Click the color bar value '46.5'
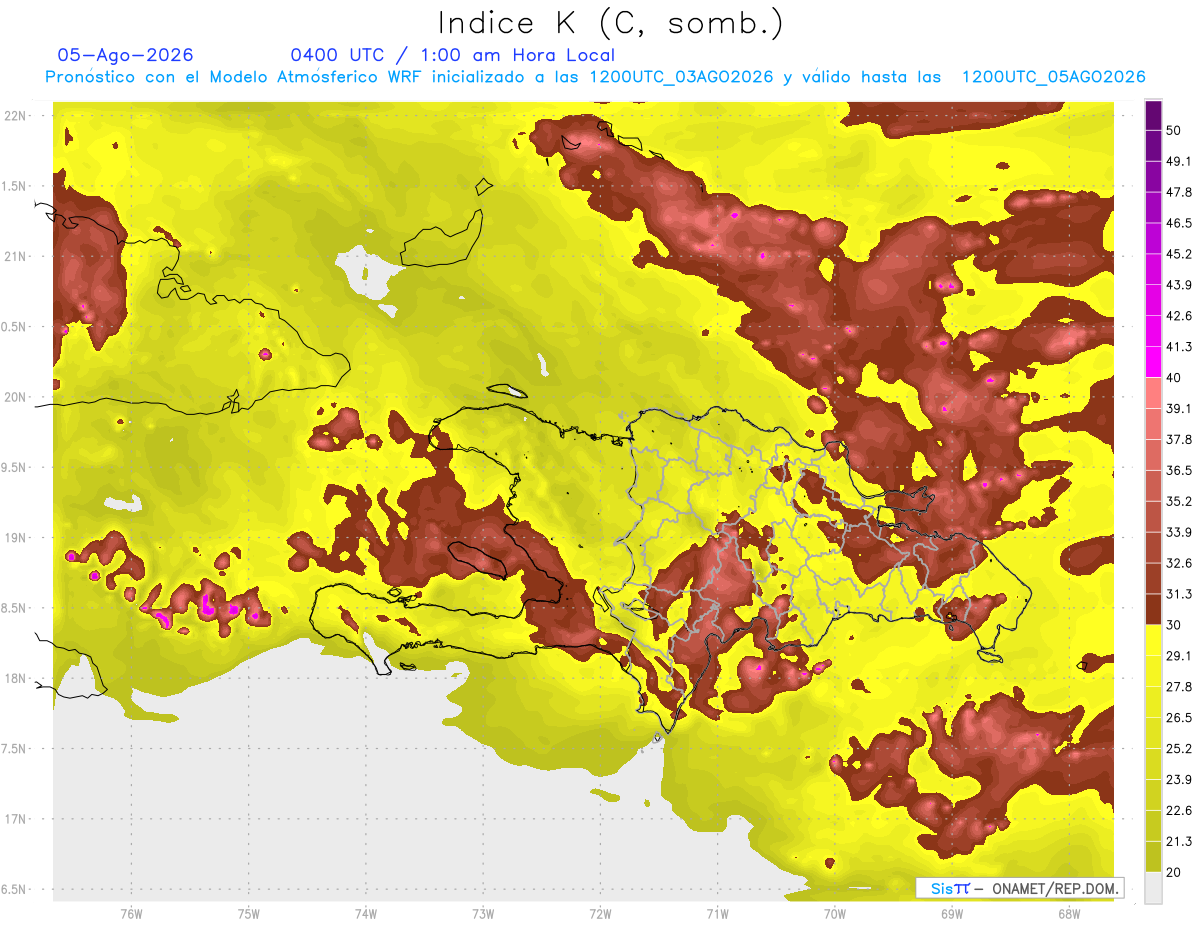1200x927 pixels. click(x=1179, y=223)
